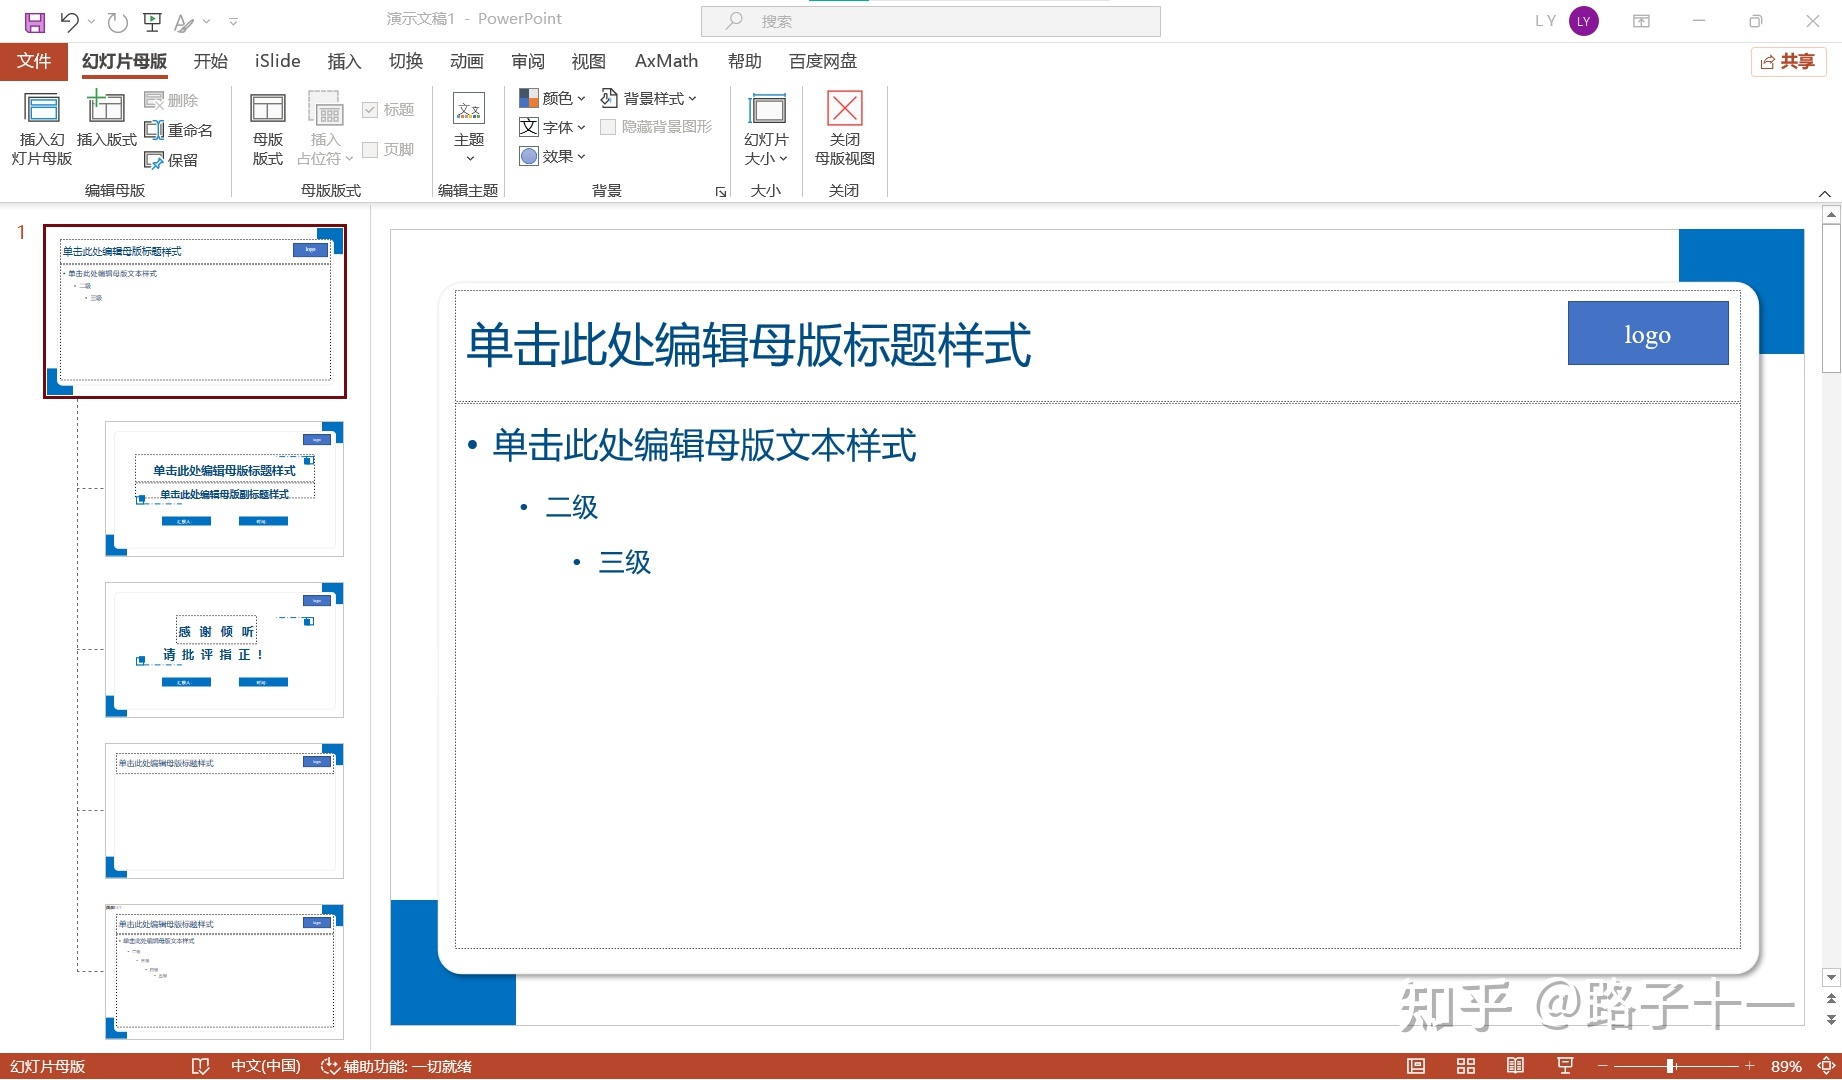Open Customize Quick Access Toolbar arrow

(233, 21)
